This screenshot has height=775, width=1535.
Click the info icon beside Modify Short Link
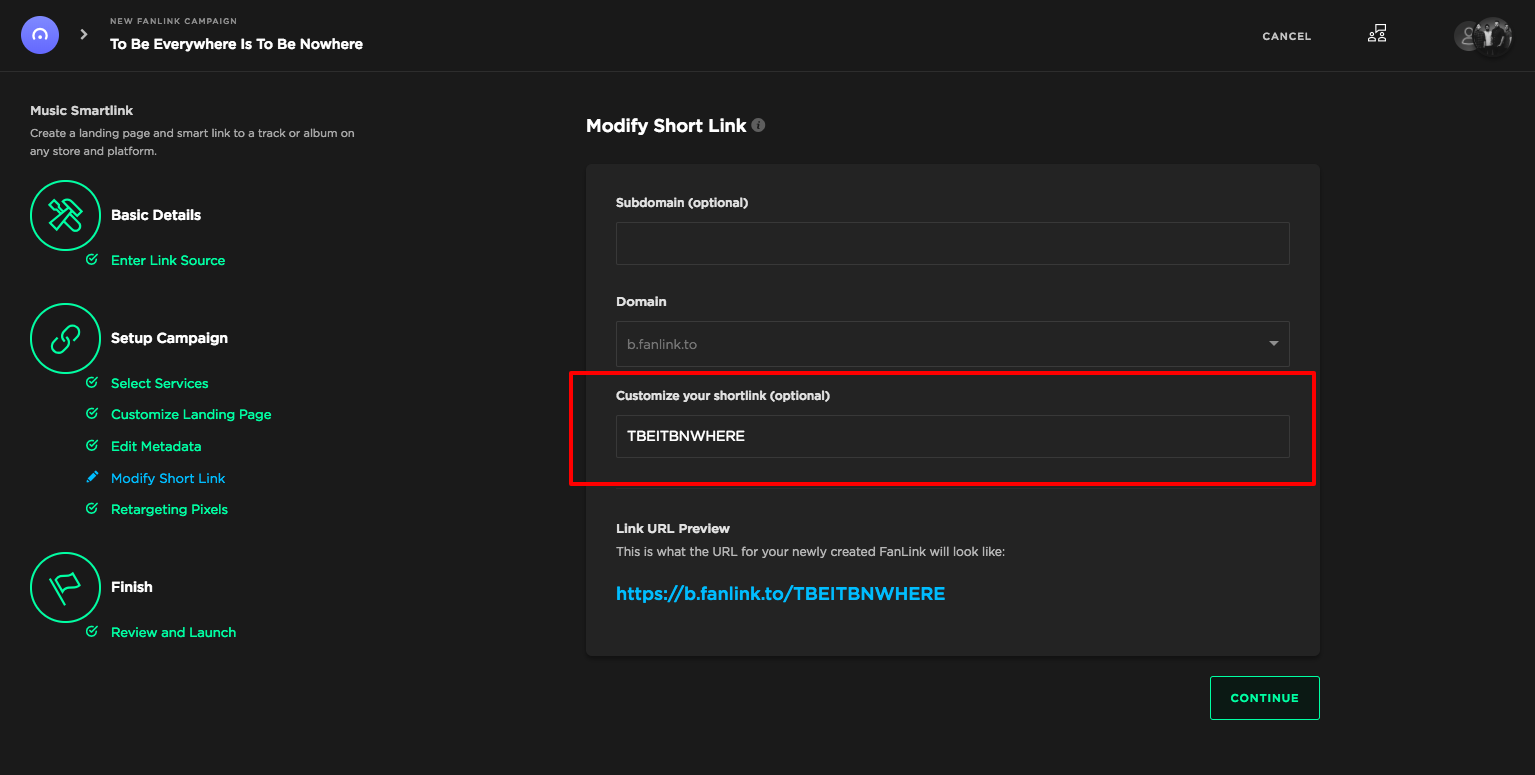tap(758, 126)
